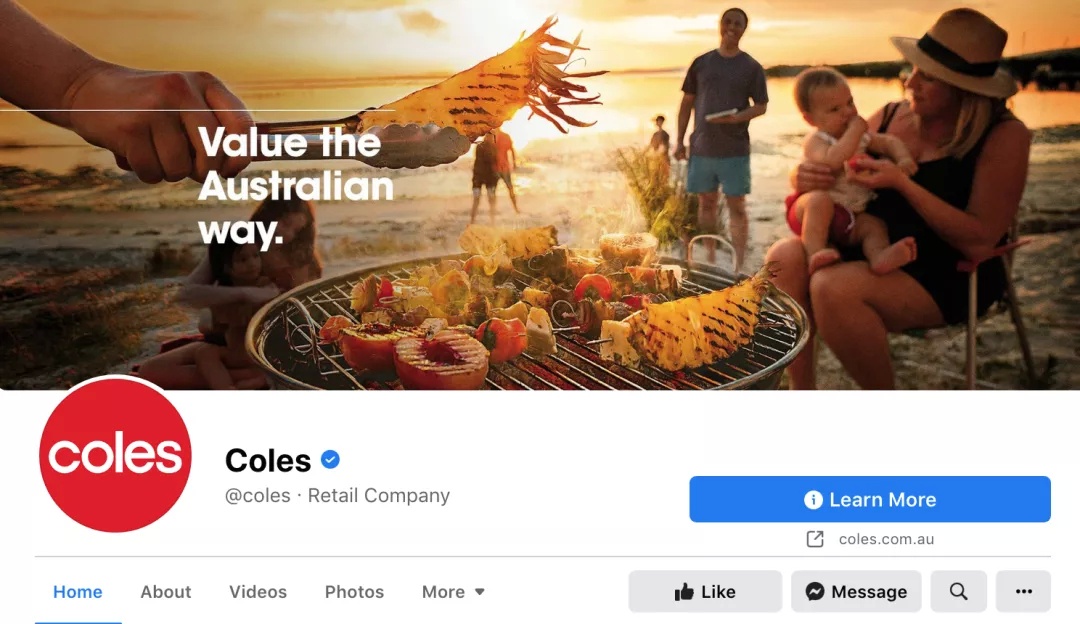Open the page search magnifier
Viewport: 1080px width, 624px height.
[959, 591]
